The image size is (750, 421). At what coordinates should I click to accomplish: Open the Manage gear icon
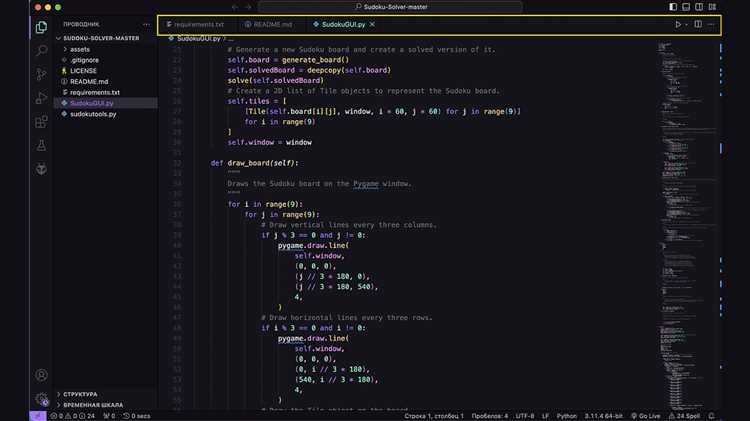point(41,399)
